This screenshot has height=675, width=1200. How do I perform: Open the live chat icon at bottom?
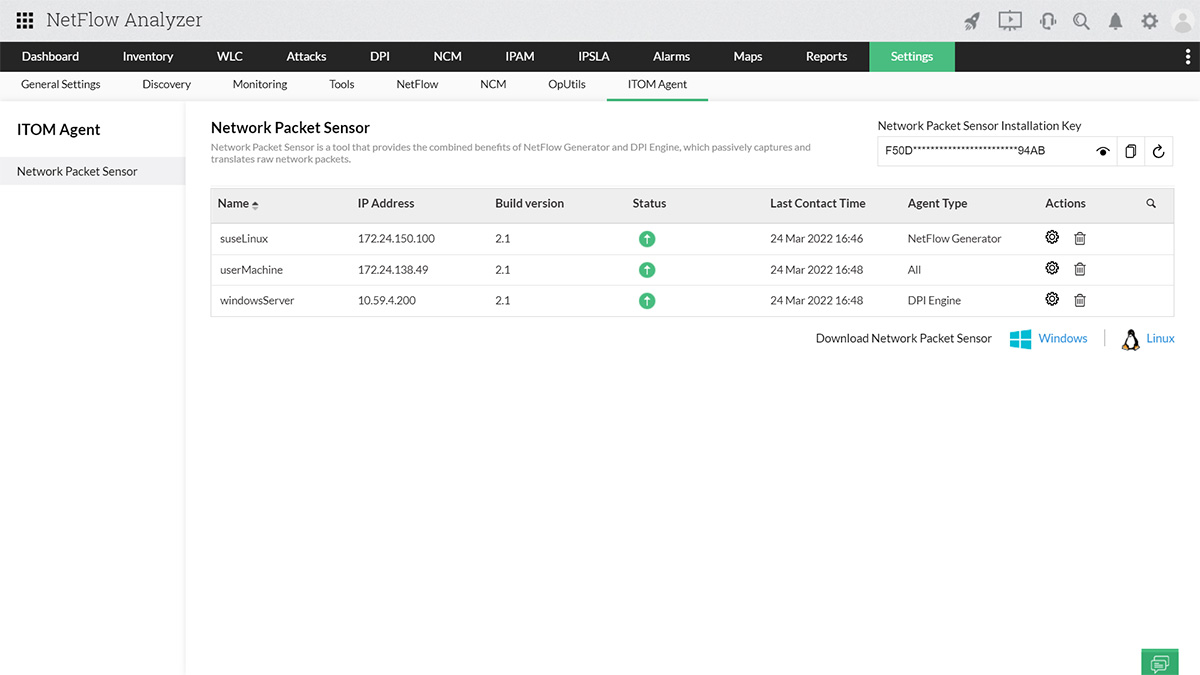click(1159, 662)
